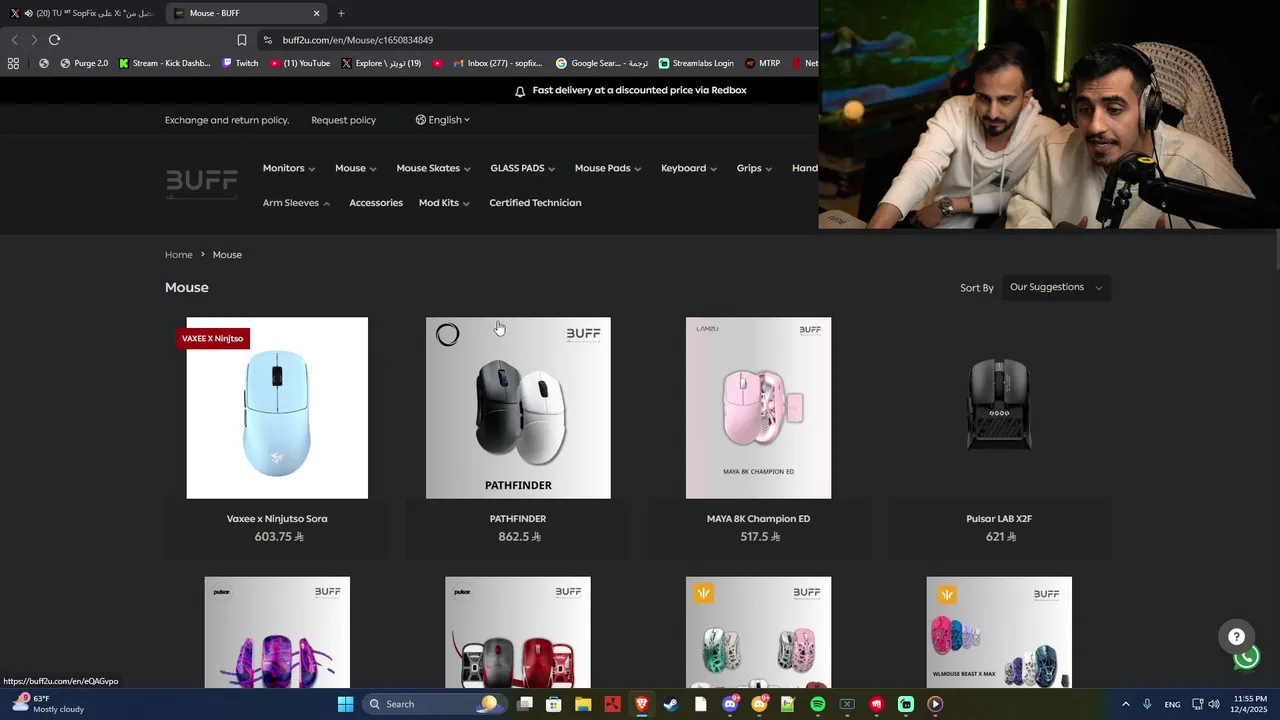Open Microsoft Store from the taskbar
This screenshot has height=720, width=1280.
click(x=554, y=704)
